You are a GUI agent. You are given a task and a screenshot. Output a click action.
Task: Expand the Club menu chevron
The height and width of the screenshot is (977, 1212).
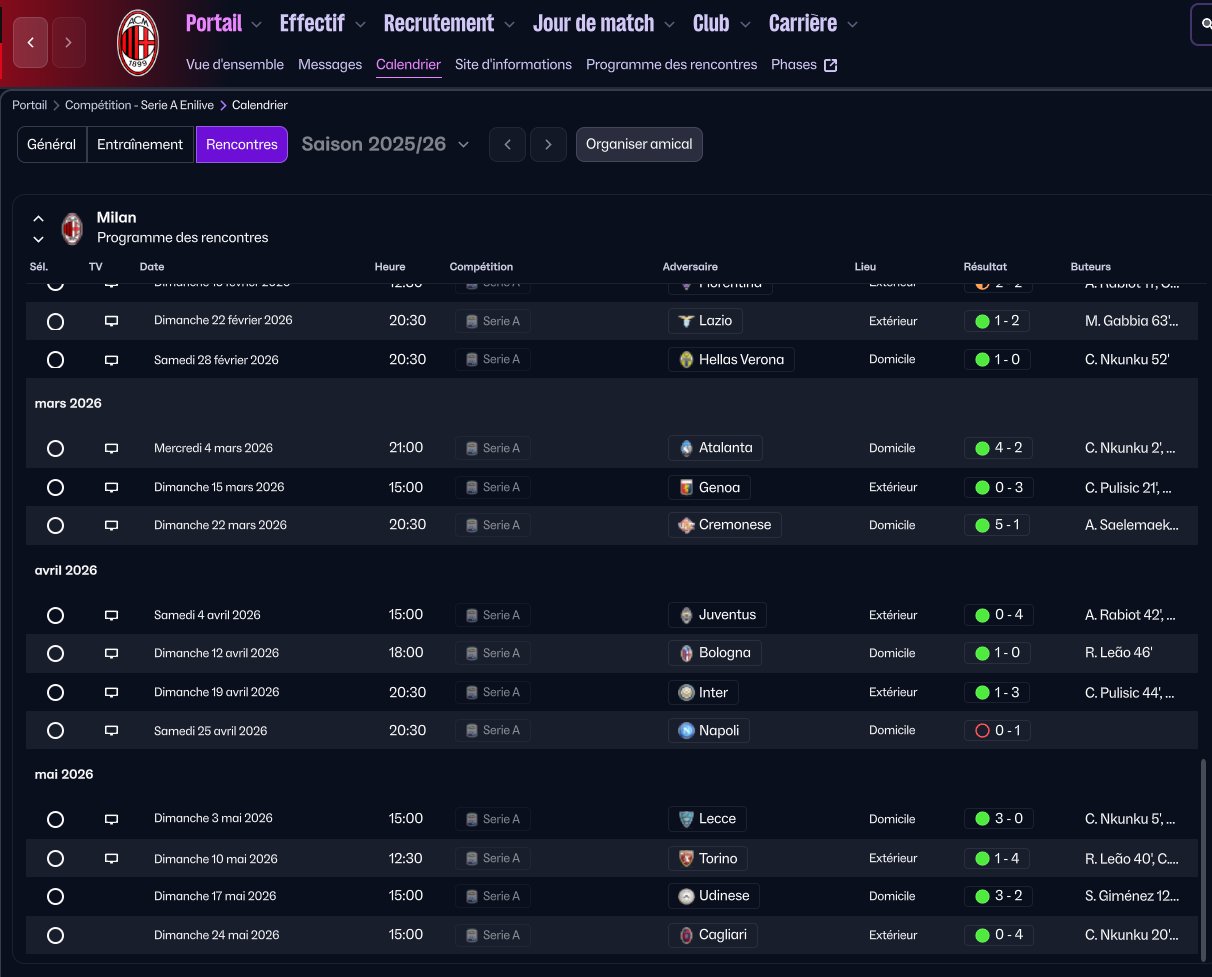745,24
